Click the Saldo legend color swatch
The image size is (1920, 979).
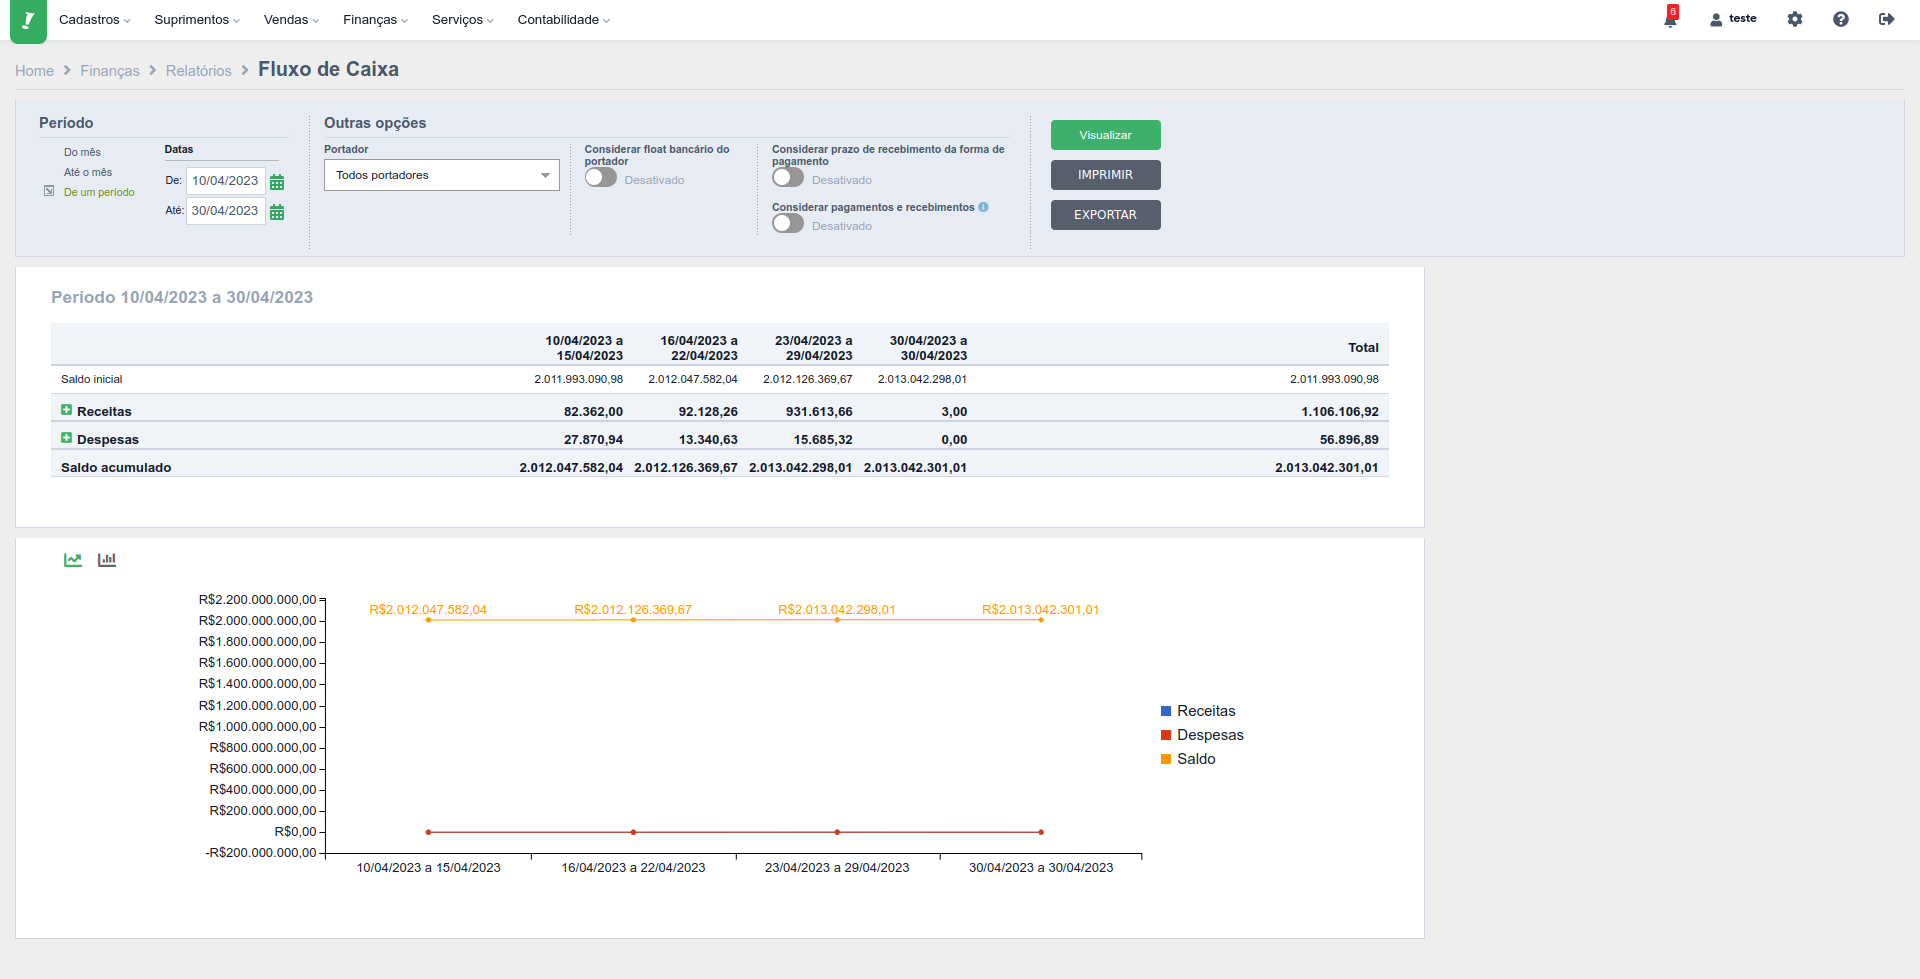(1166, 759)
